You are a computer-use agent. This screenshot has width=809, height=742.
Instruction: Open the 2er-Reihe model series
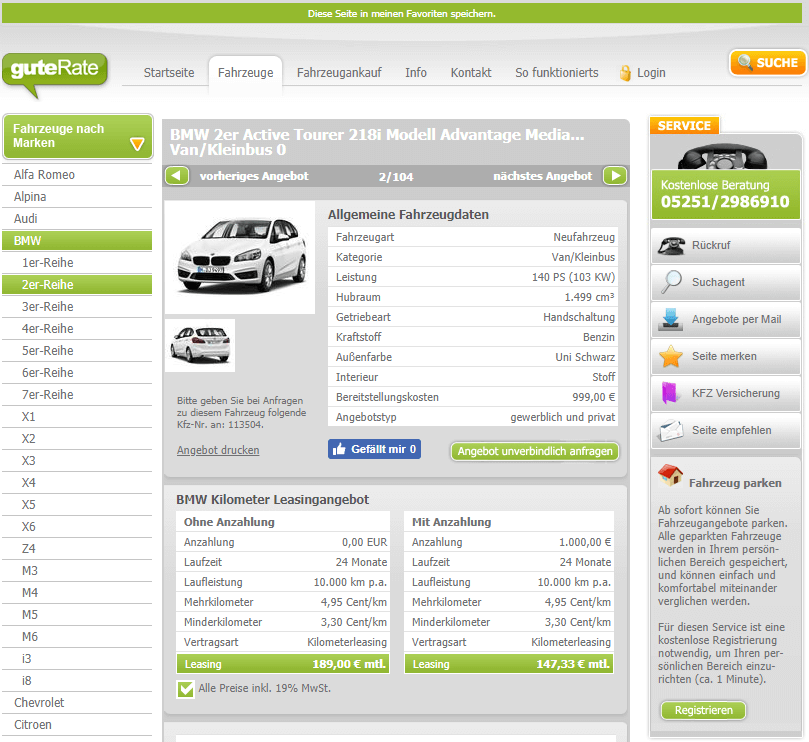point(77,285)
